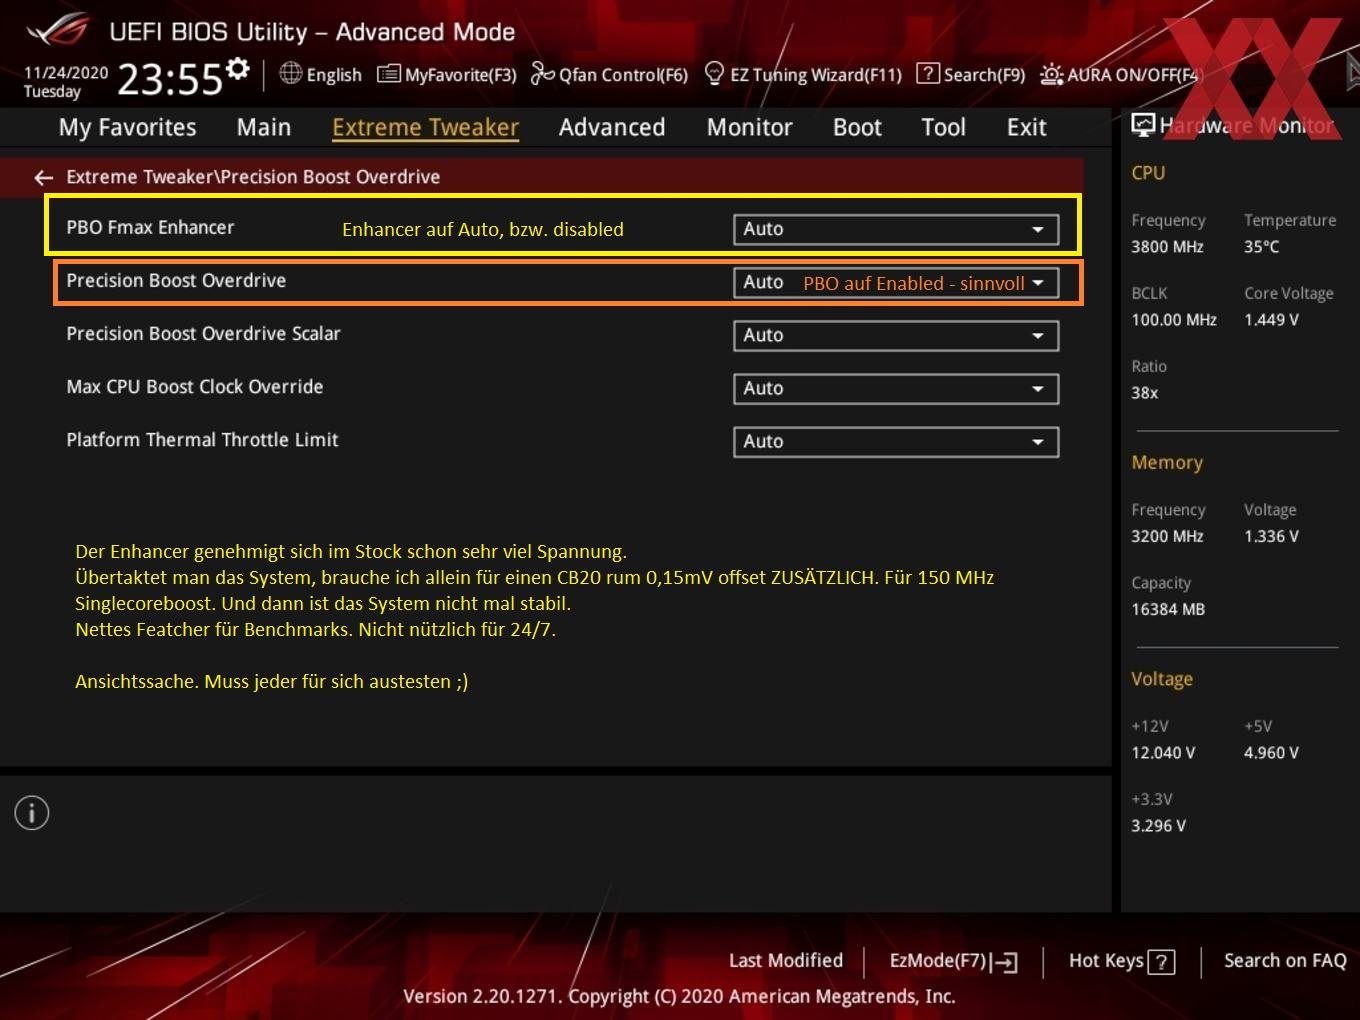Image resolution: width=1360 pixels, height=1020 pixels.
Task: Expand Precision Boost Overdrive Scalar dropdown
Action: (x=896, y=335)
